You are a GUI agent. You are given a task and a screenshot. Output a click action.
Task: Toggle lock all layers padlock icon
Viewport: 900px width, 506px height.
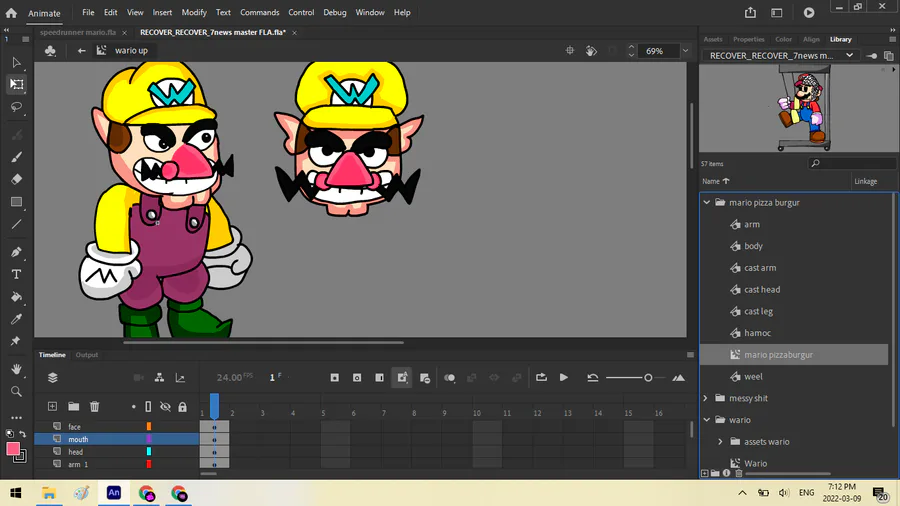coord(183,406)
